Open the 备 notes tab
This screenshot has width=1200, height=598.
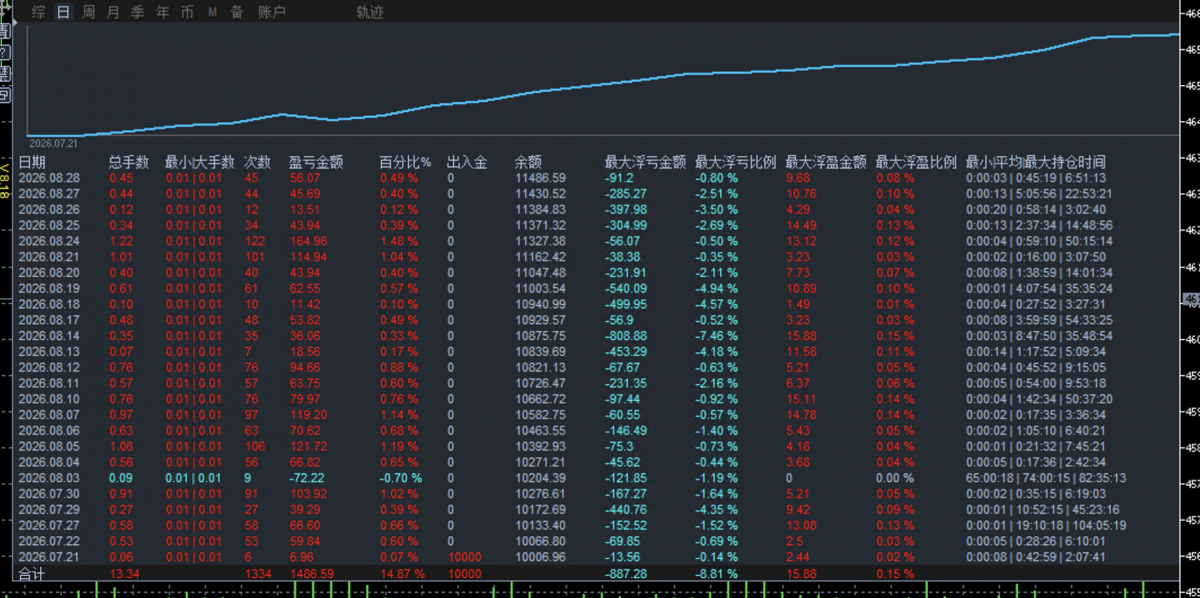tap(237, 12)
